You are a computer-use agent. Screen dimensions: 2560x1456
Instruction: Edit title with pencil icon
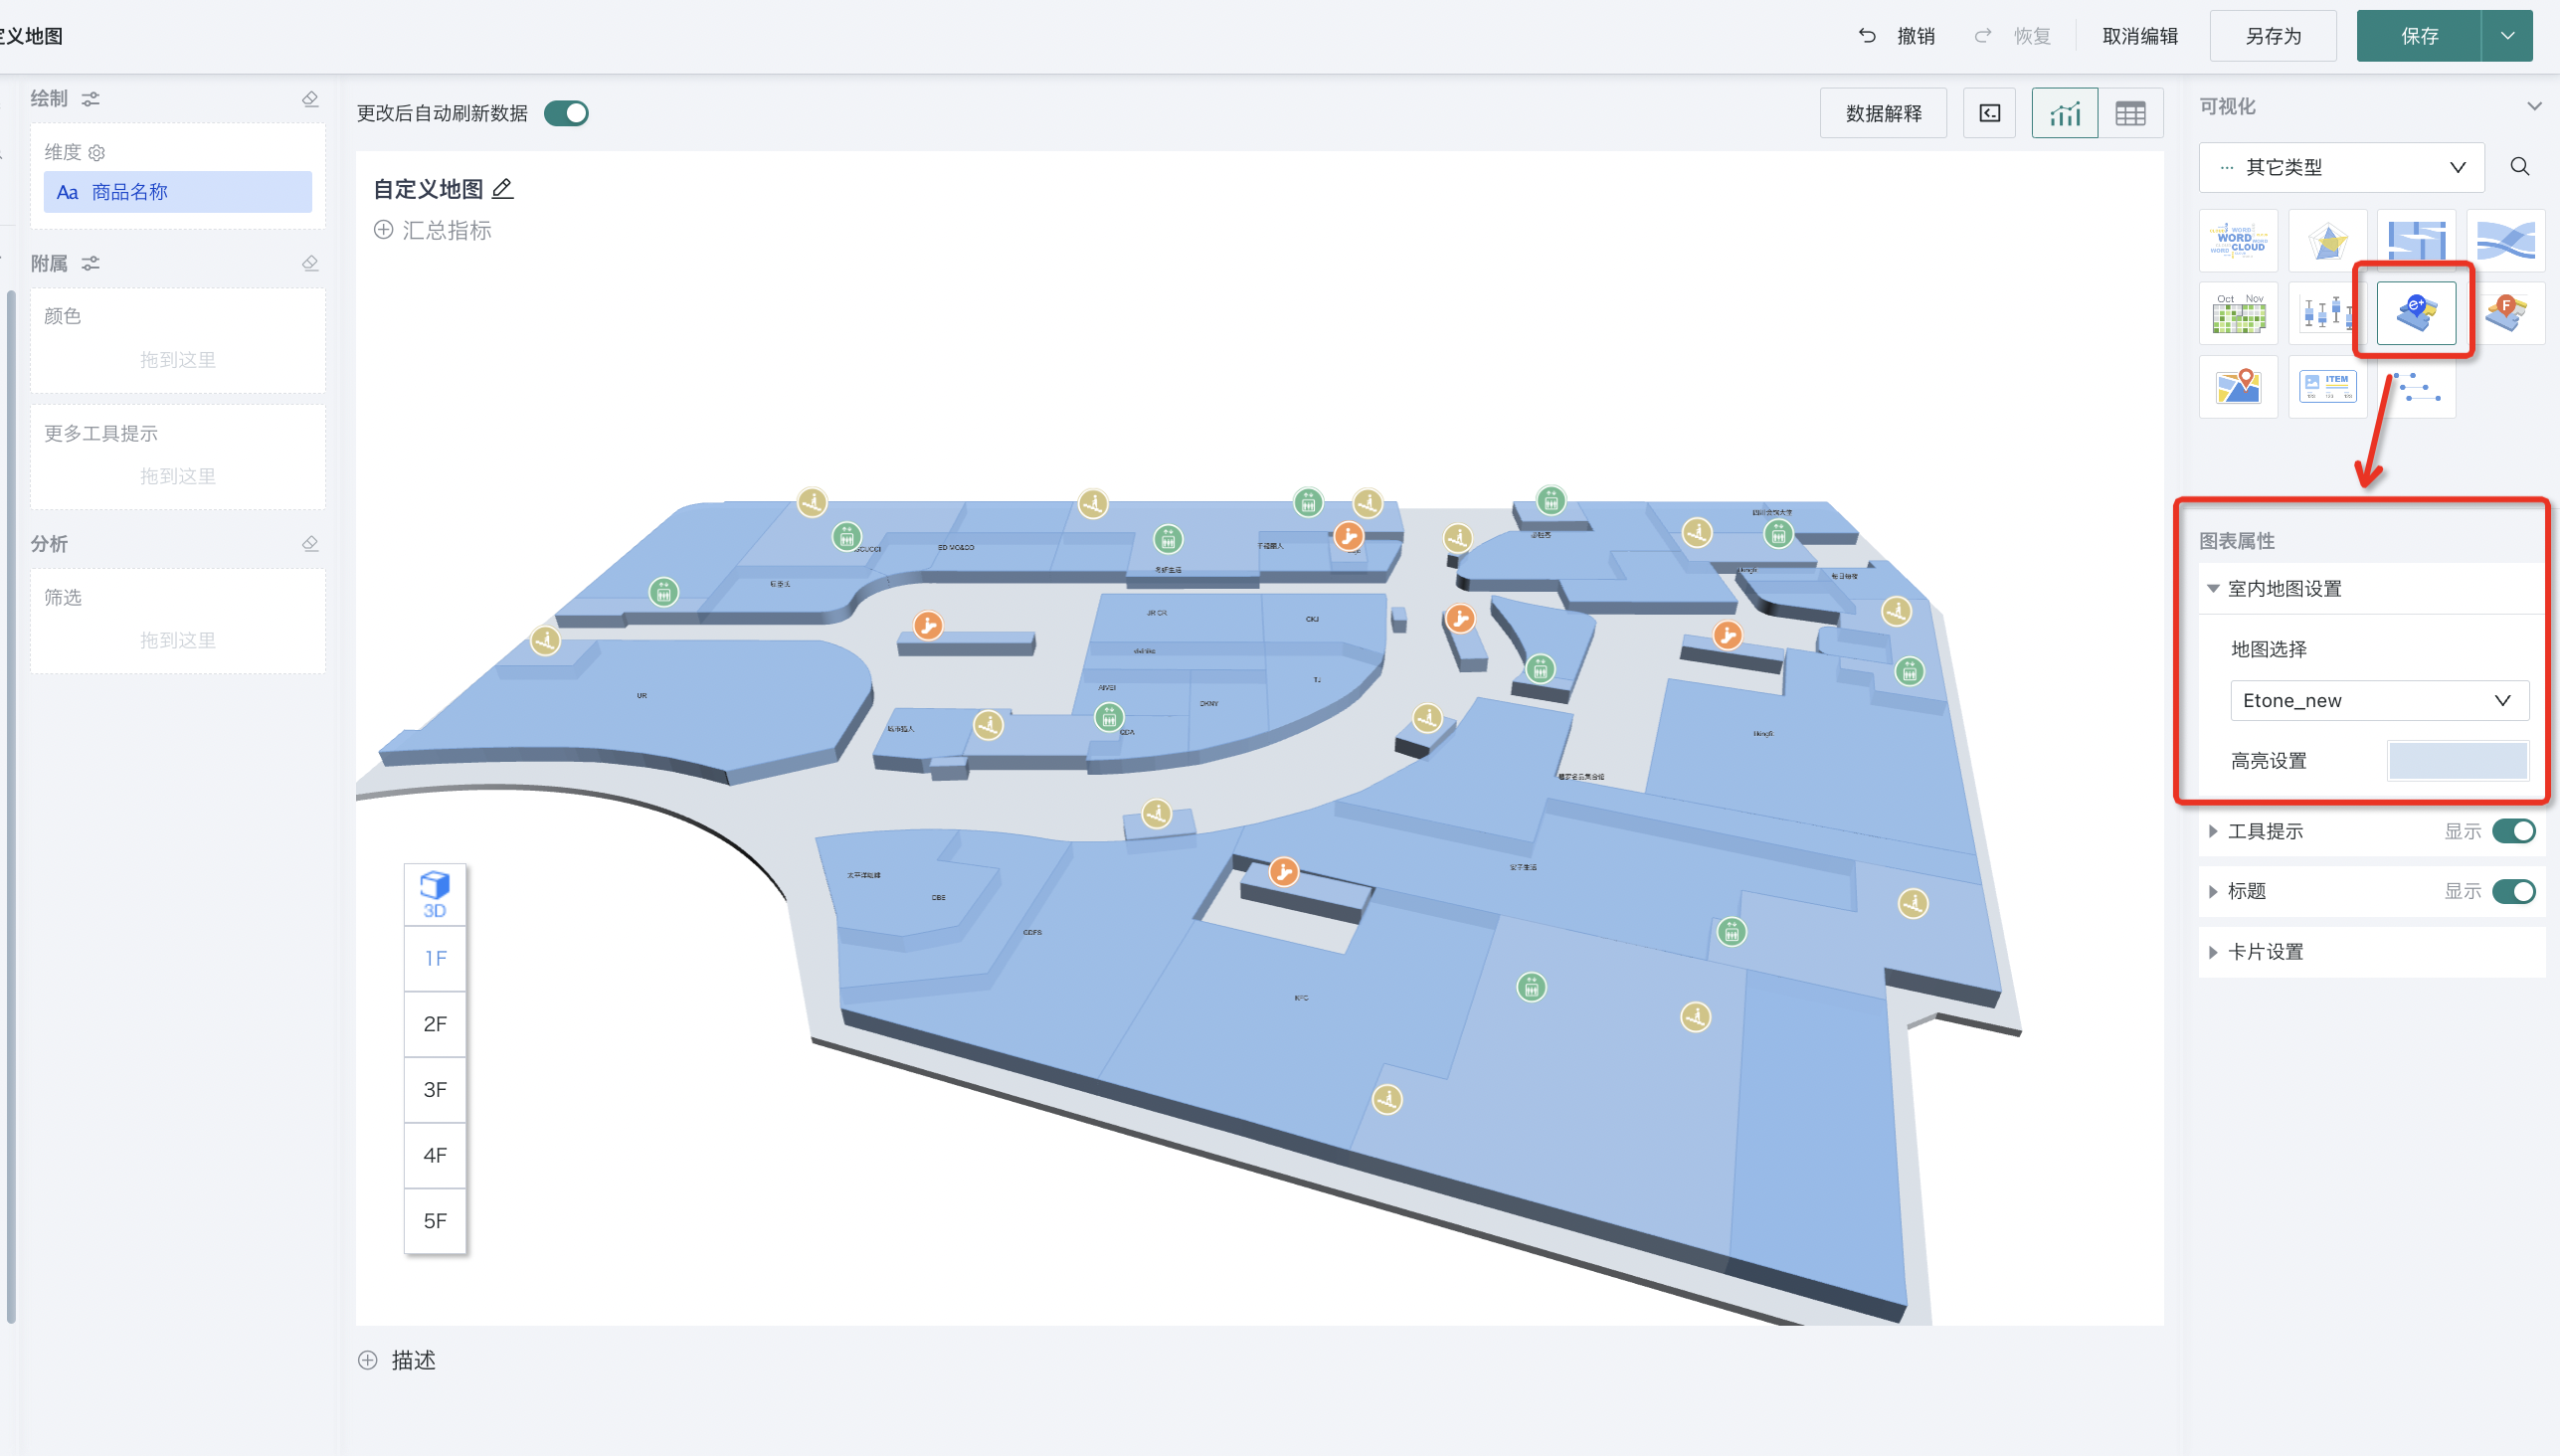coord(503,189)
